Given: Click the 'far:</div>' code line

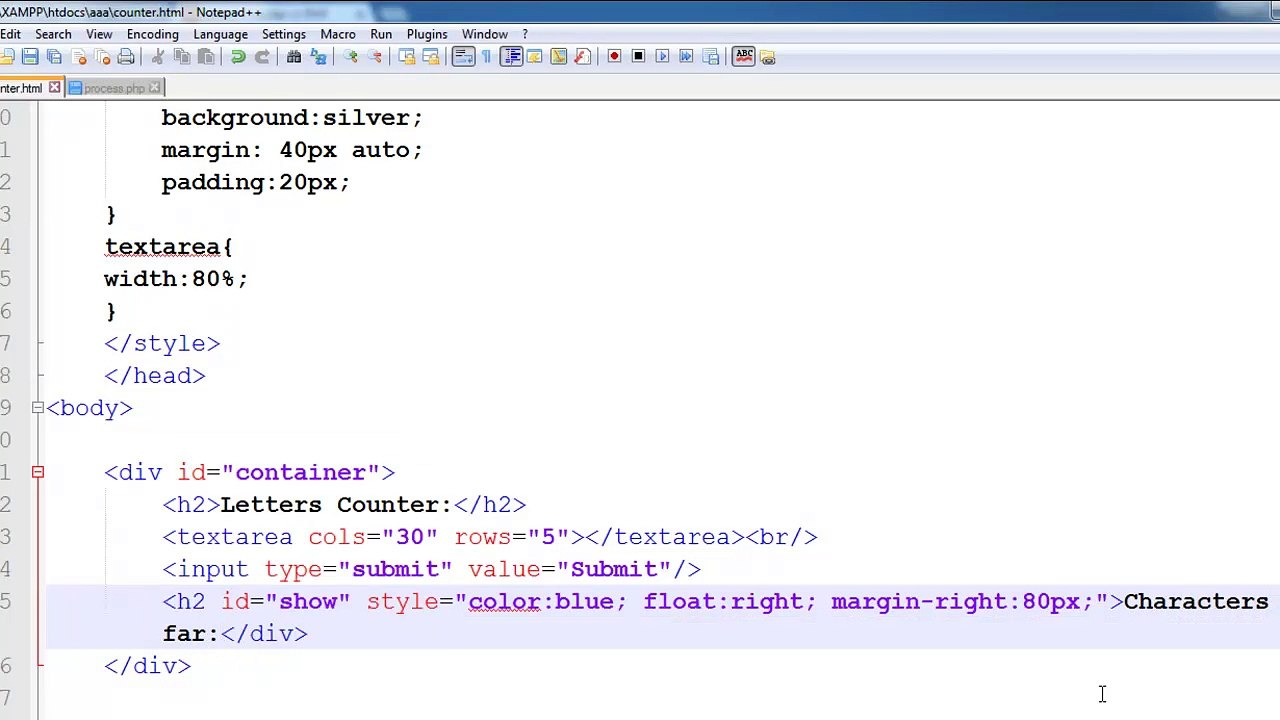Looking at the screenshot, I should 235,634.
